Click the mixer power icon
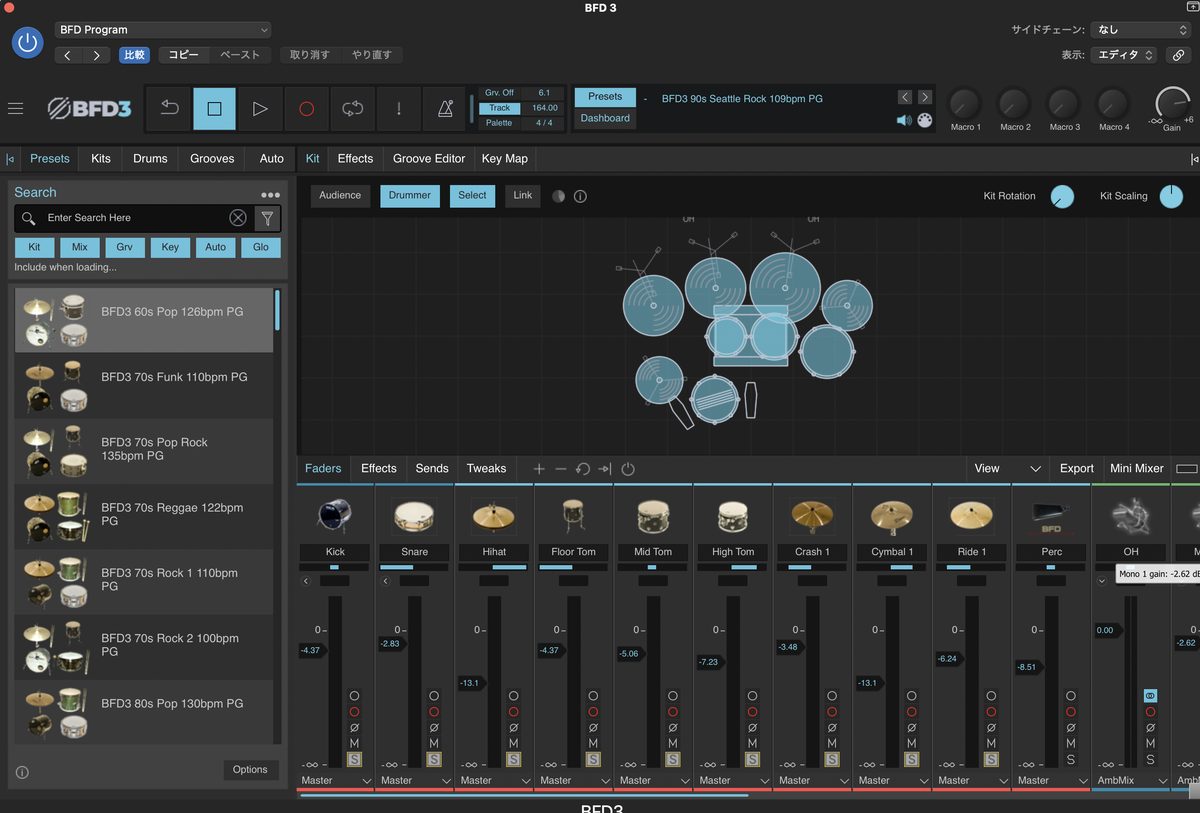This screenshot has width=1200, height=813. [628, 469]
